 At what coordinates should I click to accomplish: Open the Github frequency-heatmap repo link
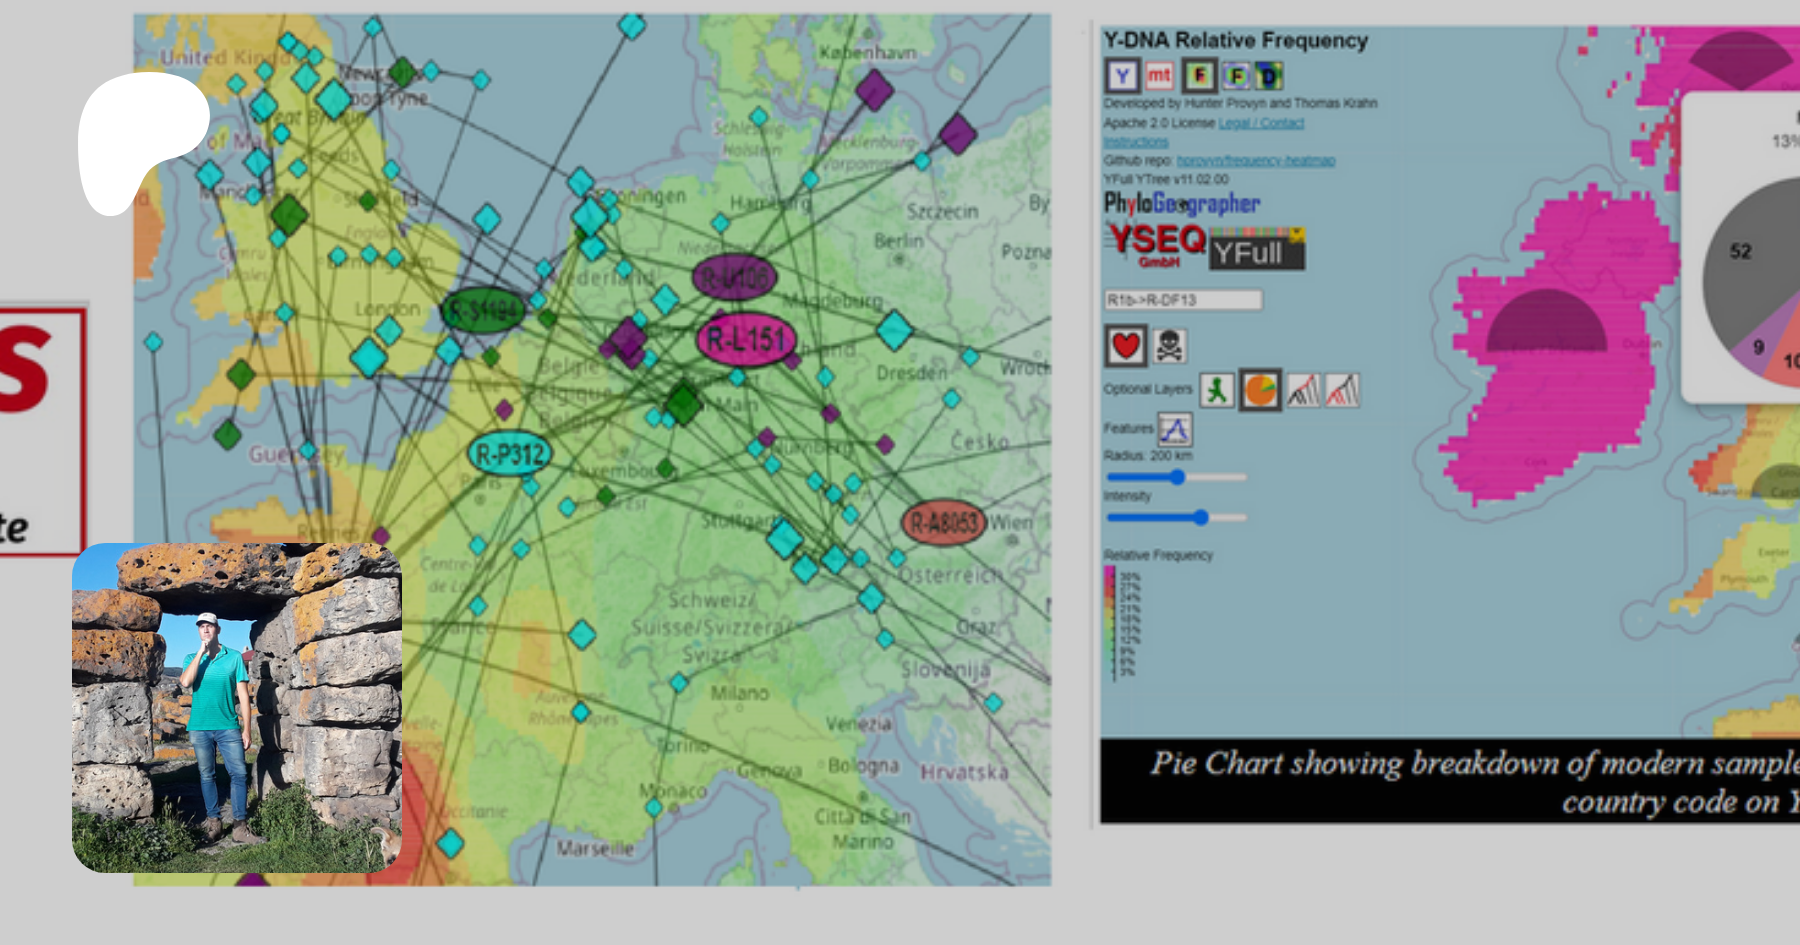(1255, 161)
